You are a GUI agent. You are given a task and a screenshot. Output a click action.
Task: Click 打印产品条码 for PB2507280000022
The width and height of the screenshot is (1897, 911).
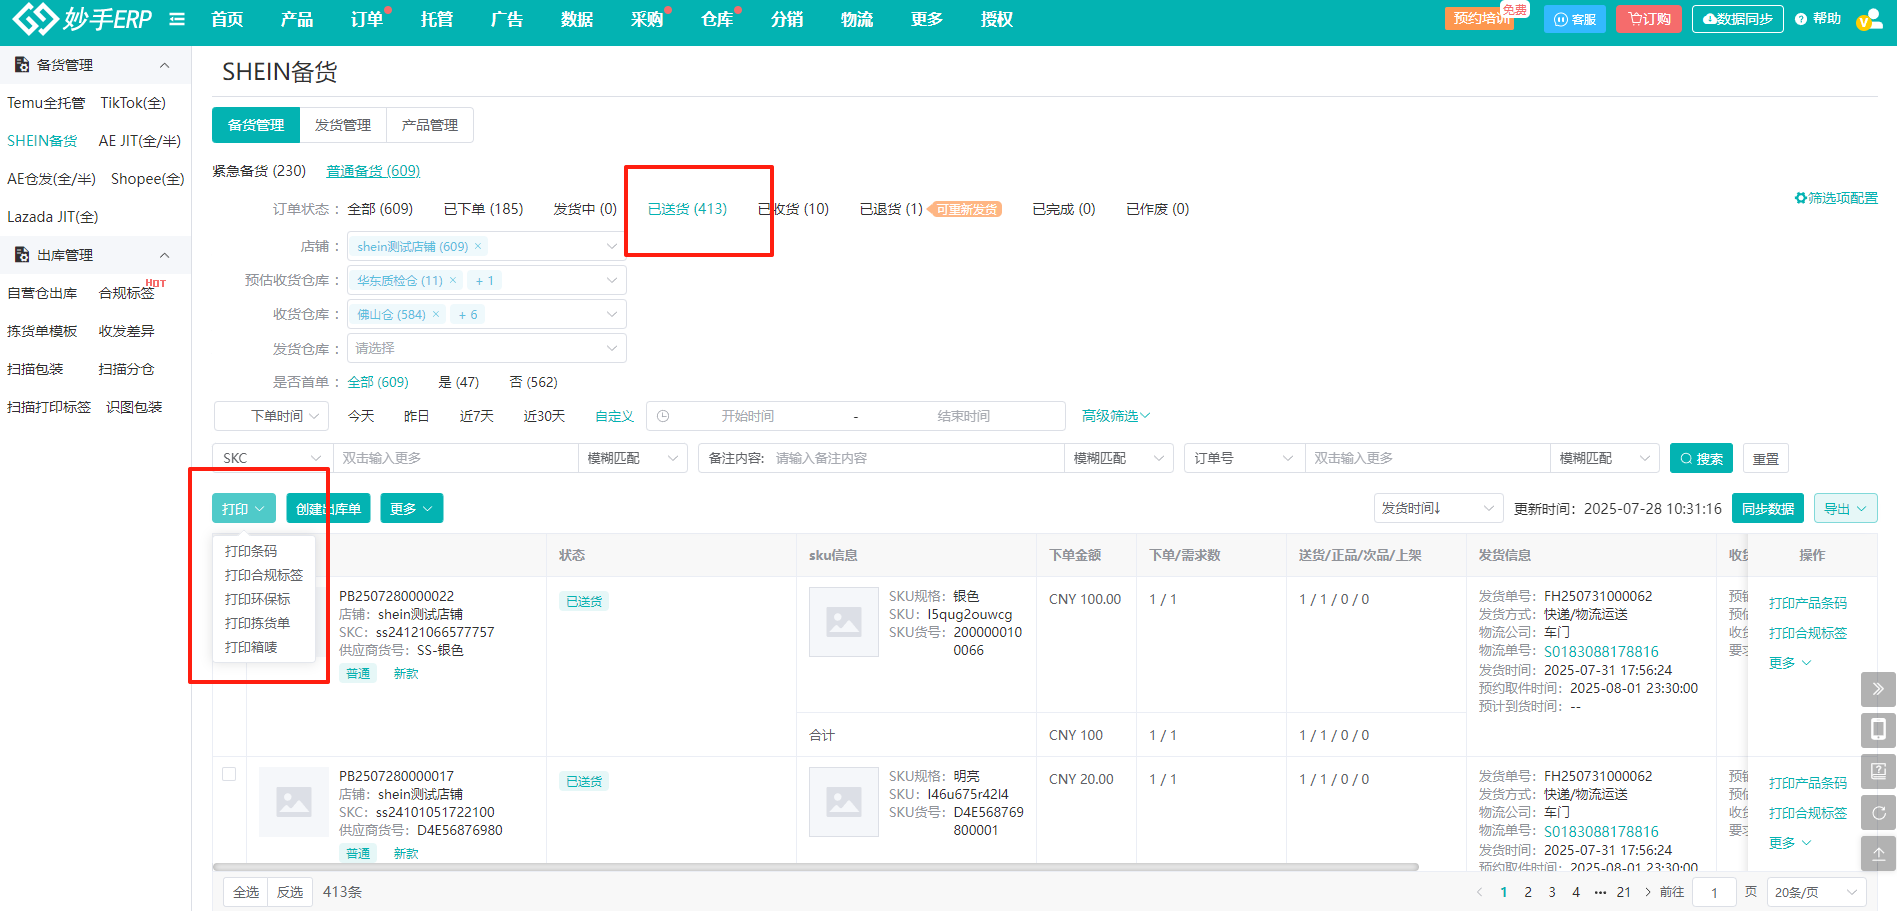pos(1808,603)
